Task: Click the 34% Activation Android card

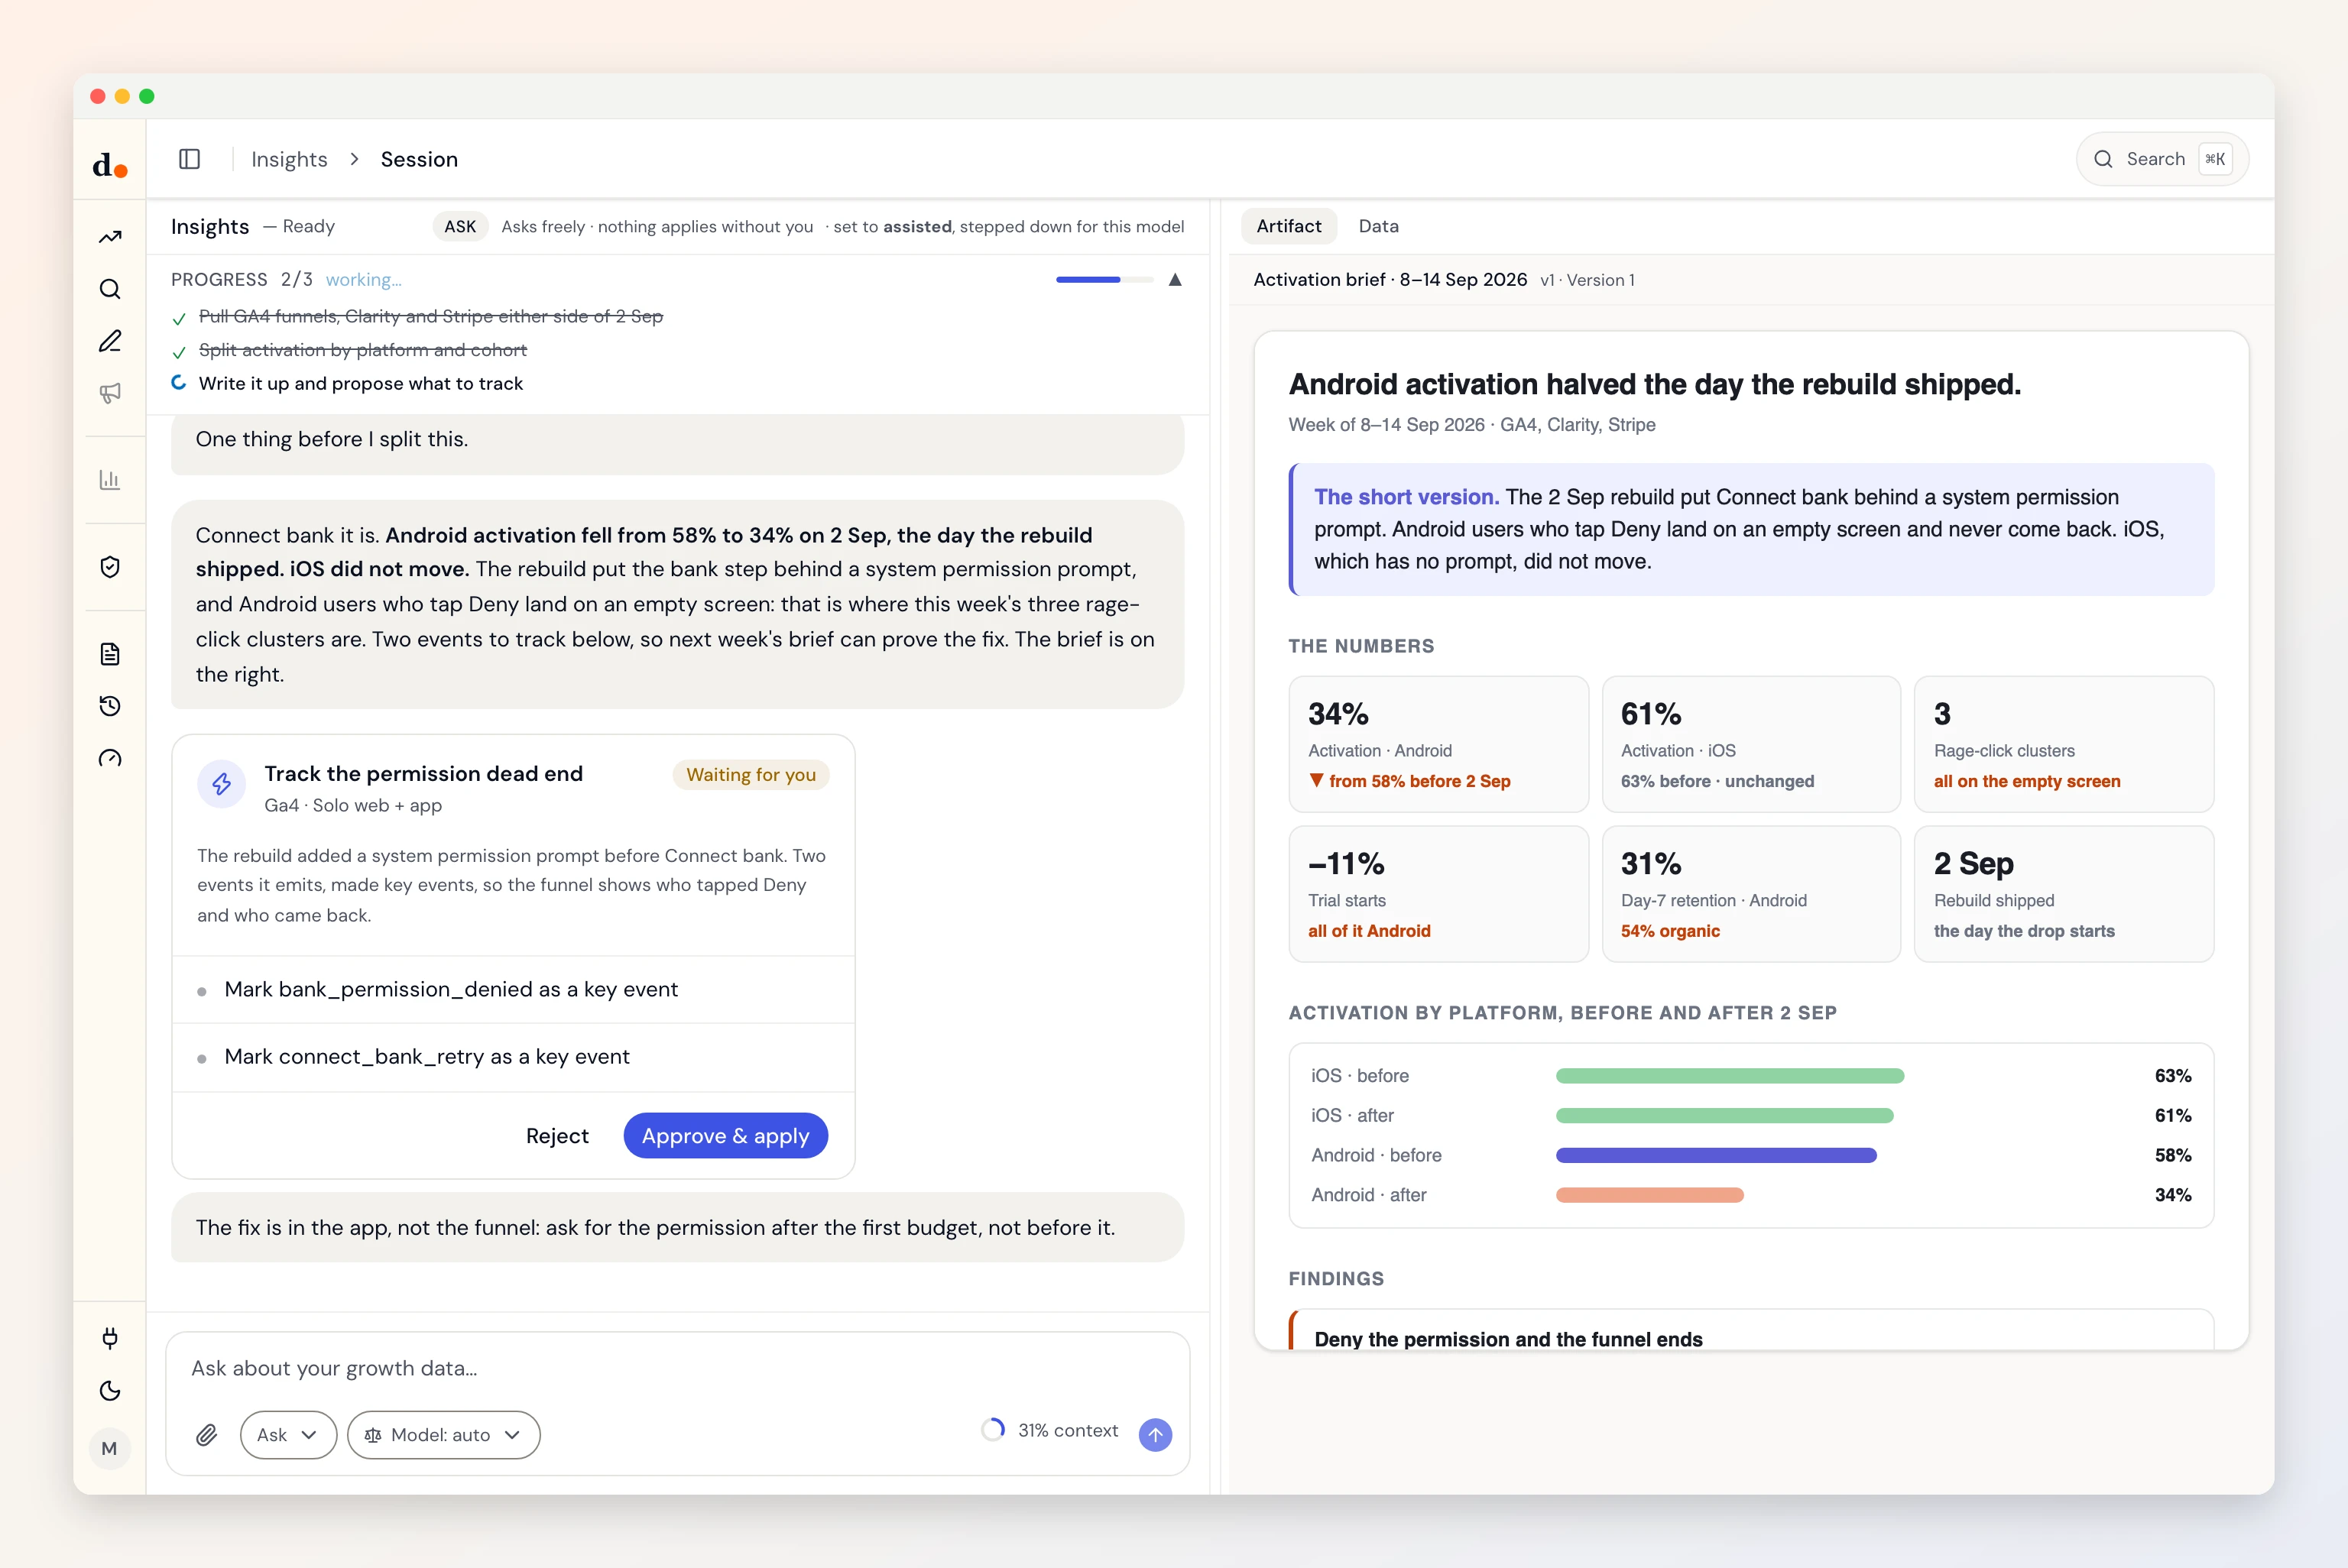Action: 1438,744
